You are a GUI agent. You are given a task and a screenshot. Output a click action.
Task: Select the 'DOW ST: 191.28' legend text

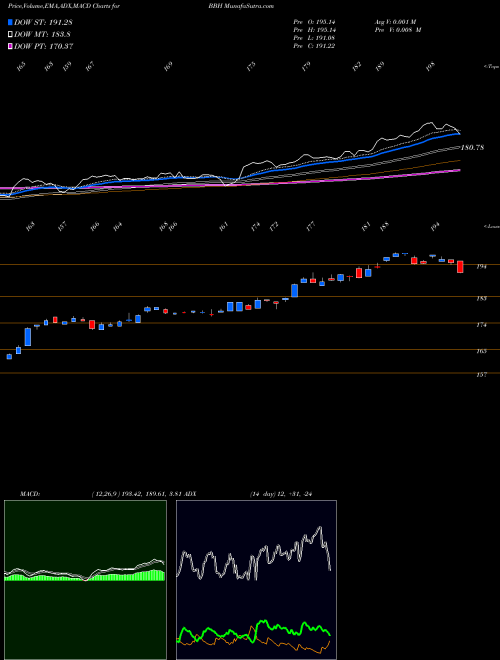[x=43, y=22]
